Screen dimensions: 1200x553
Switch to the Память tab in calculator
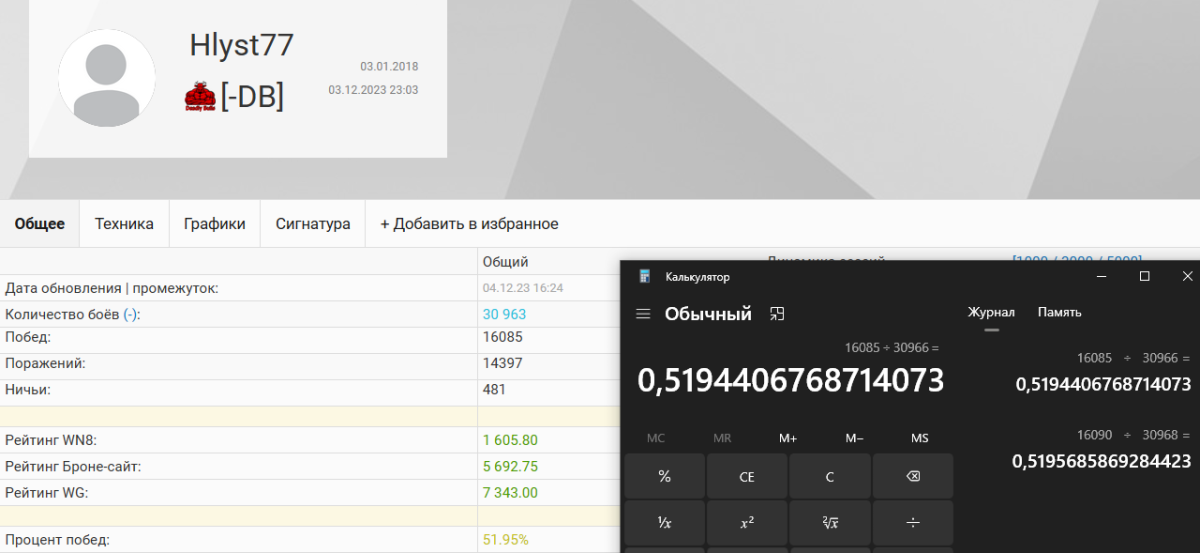(x=1059, y=312)
